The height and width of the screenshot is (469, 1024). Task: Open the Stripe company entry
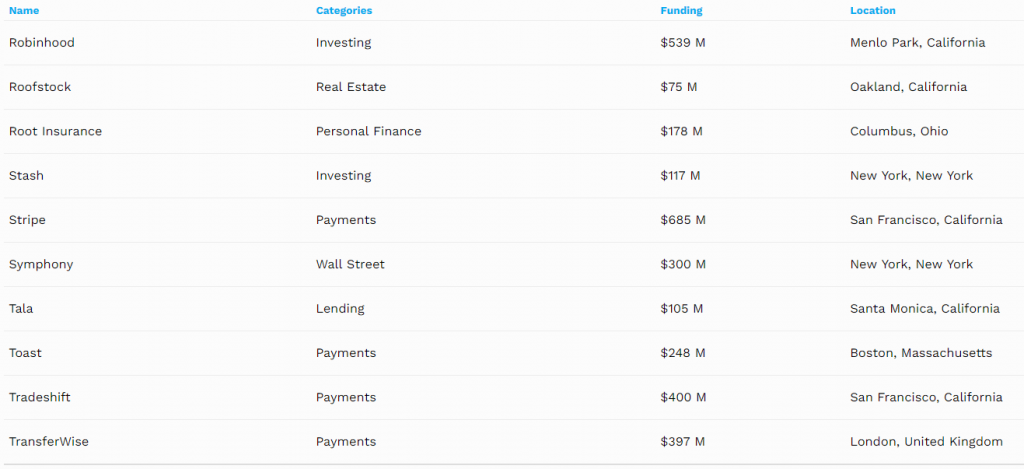pyautogui.click(x=27, y=220)
